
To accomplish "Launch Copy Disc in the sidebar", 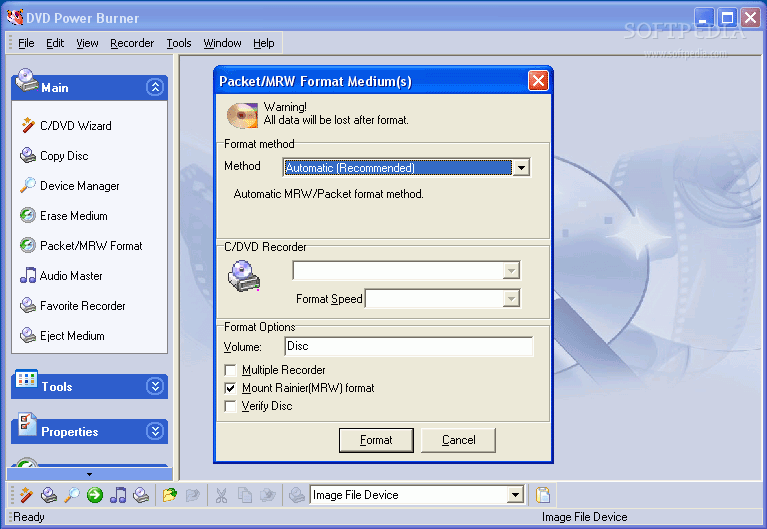I will [54, 156].
